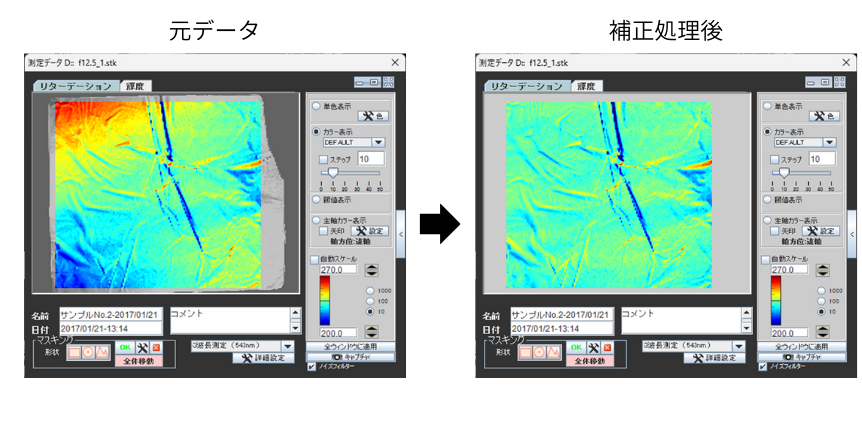Click red X mask delete icon, left window
The image size is (862, 431).
[x=156, y=347]
